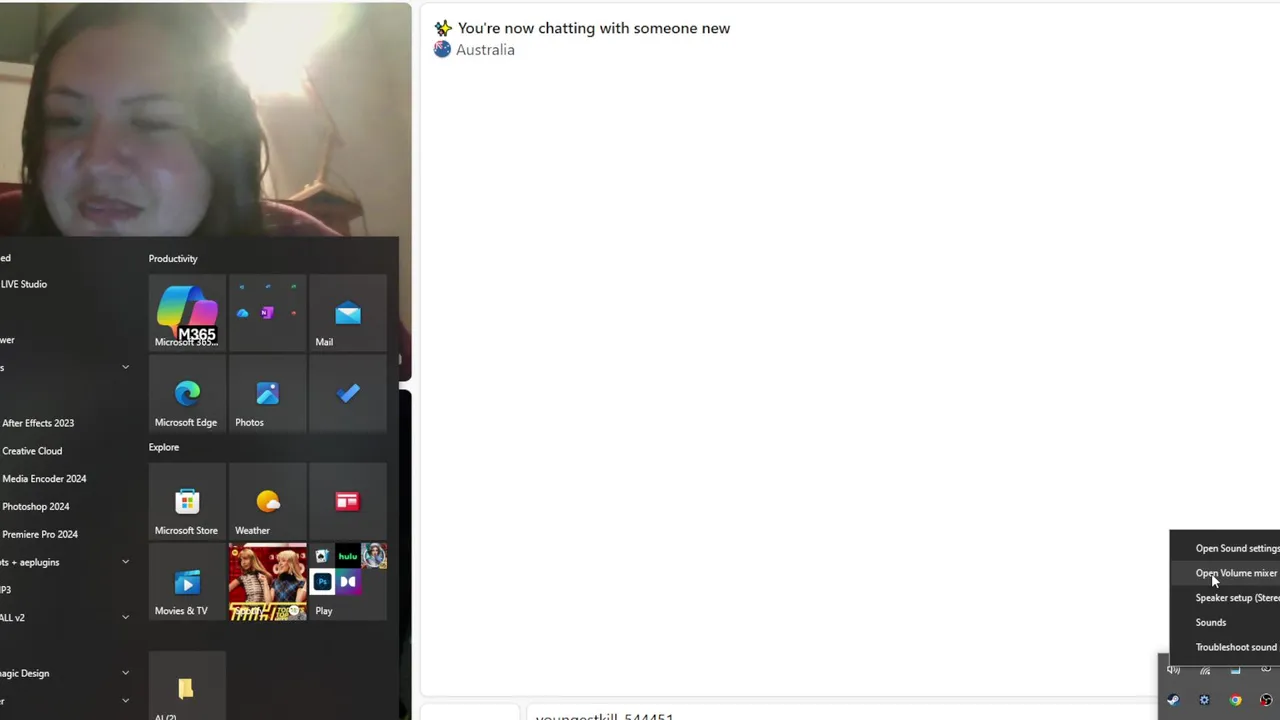Viewport: 1280px width, 720px height.
Task: Click the speaker volume tray icon
Action: (x=1174, y=670)
